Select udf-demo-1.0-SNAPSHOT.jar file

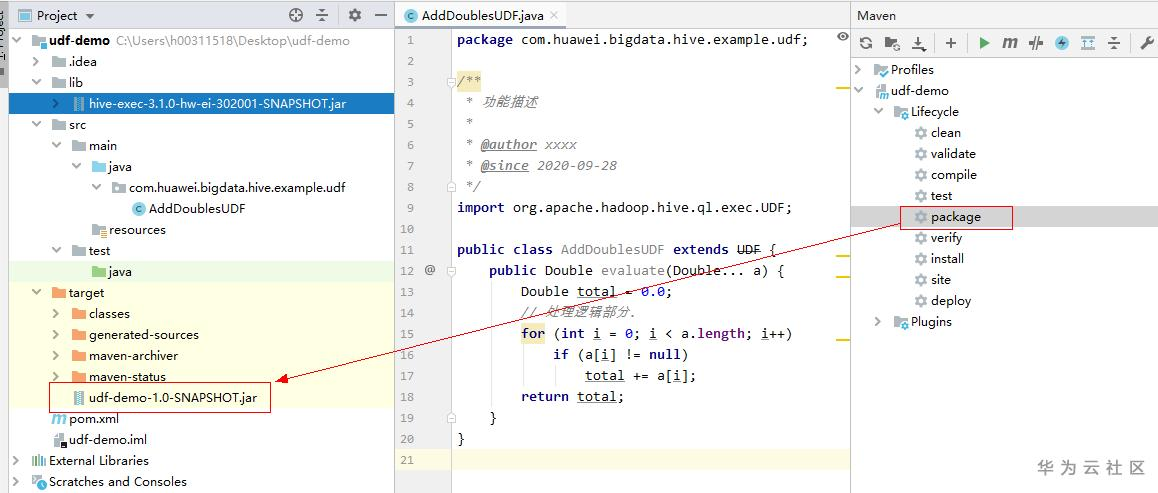coord(165,398)
